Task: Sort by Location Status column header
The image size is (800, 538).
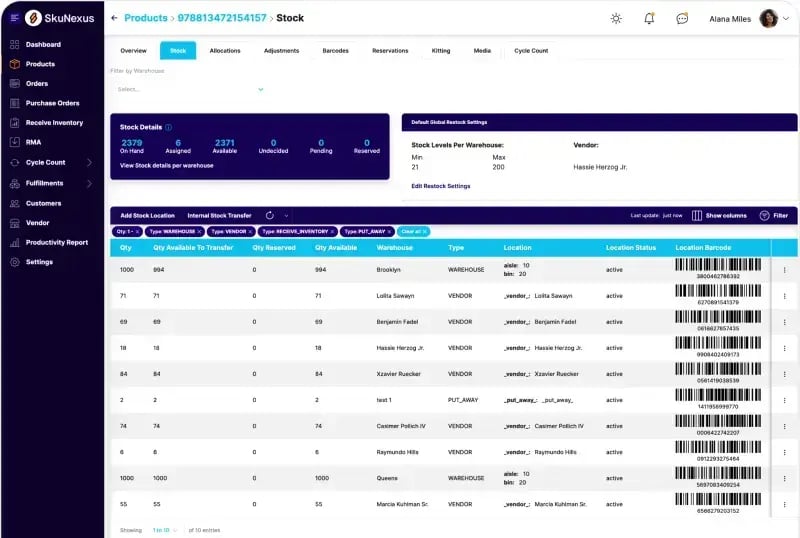Action: coord(631,248)
